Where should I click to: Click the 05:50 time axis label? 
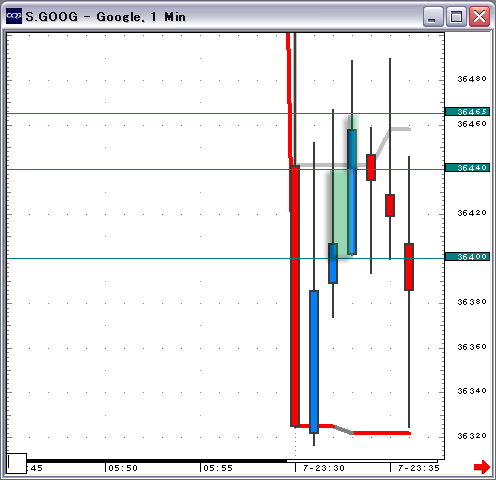(x=123, y=468)
